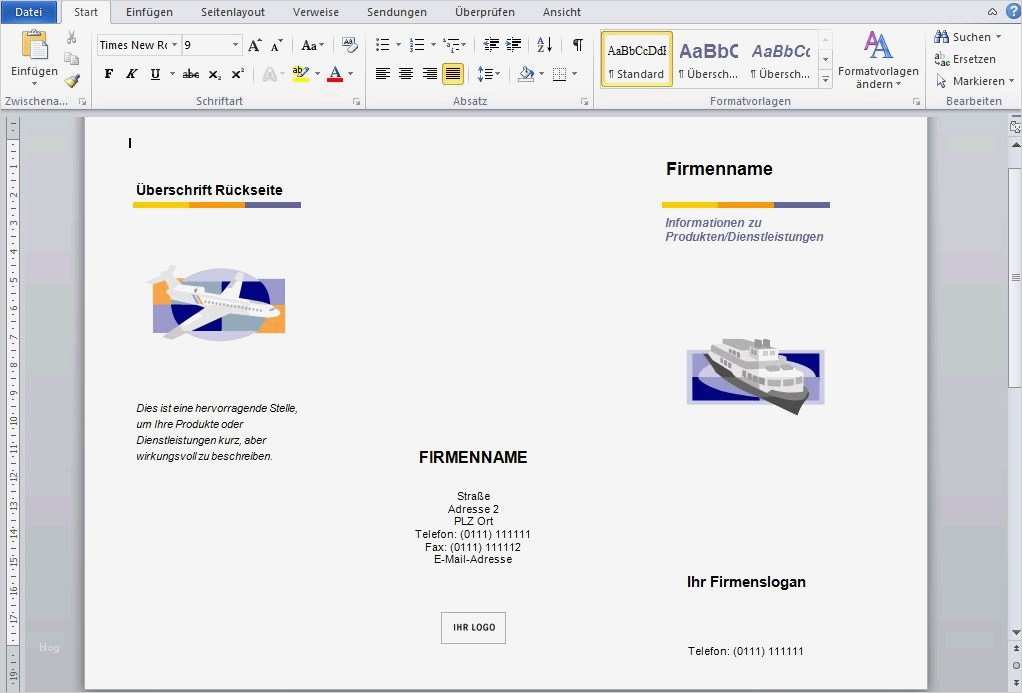The width and height of the screenshot is (1022, 693).
Task: Open the font size dropdown
Action: click(x=235, y=45)
